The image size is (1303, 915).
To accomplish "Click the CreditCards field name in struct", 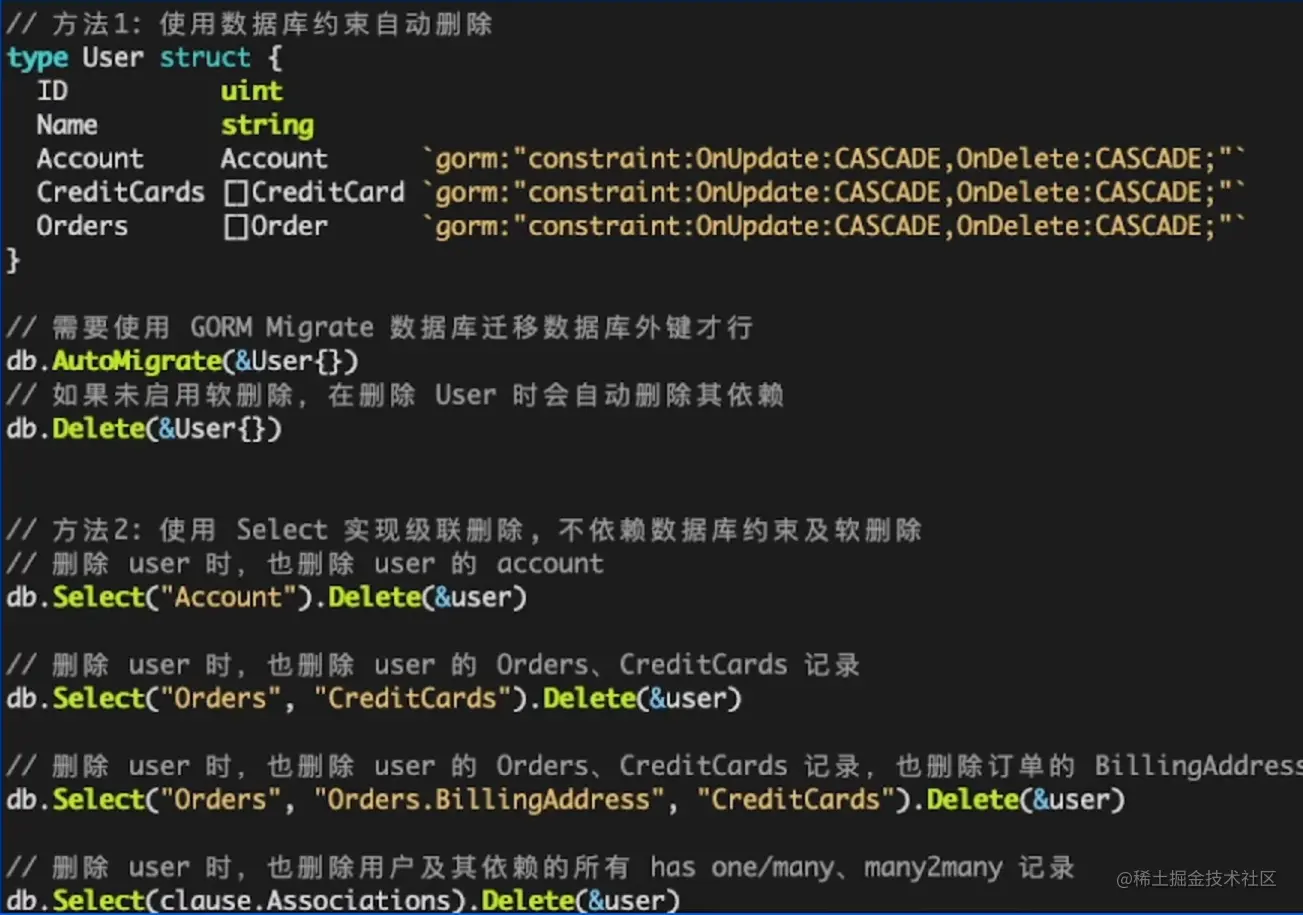I will [x=120, y=192].
